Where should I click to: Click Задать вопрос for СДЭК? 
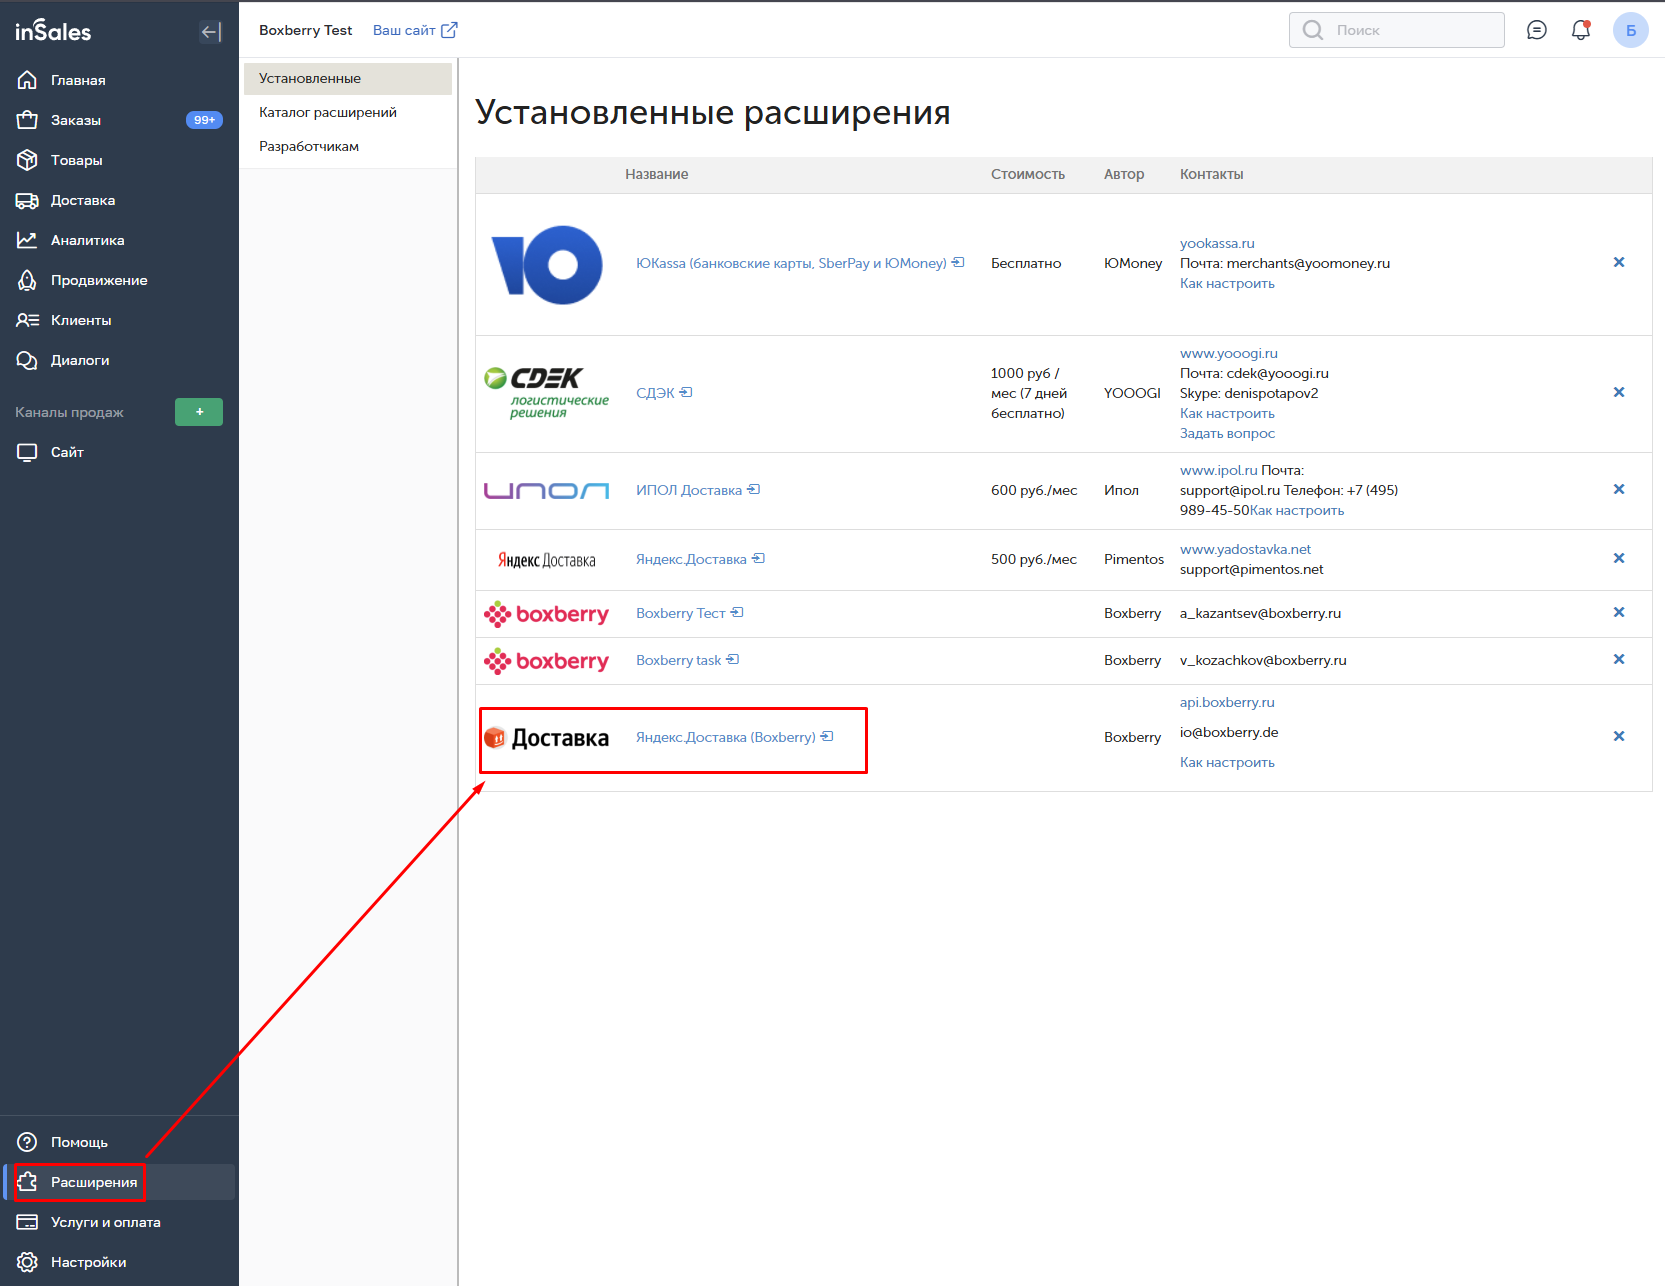pos(1227,433)
